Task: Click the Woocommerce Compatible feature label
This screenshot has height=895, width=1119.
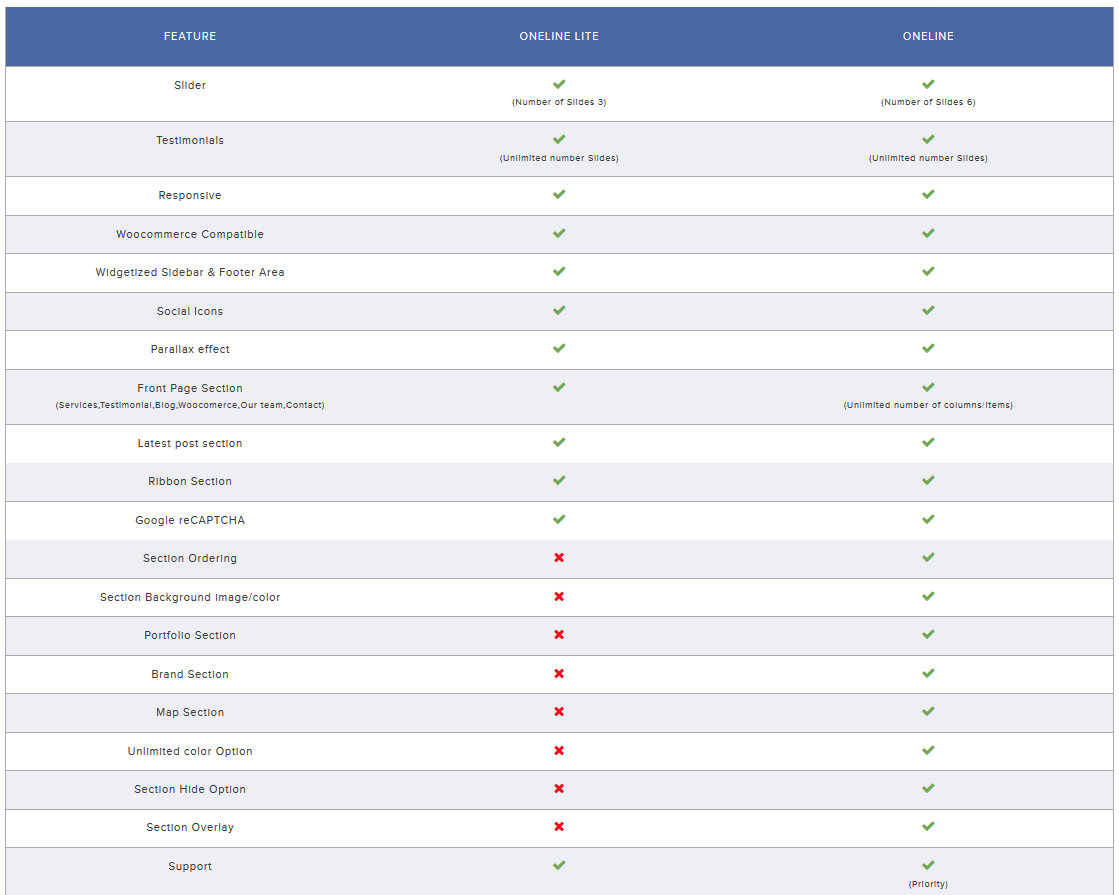Action: [x=190, y=234]
